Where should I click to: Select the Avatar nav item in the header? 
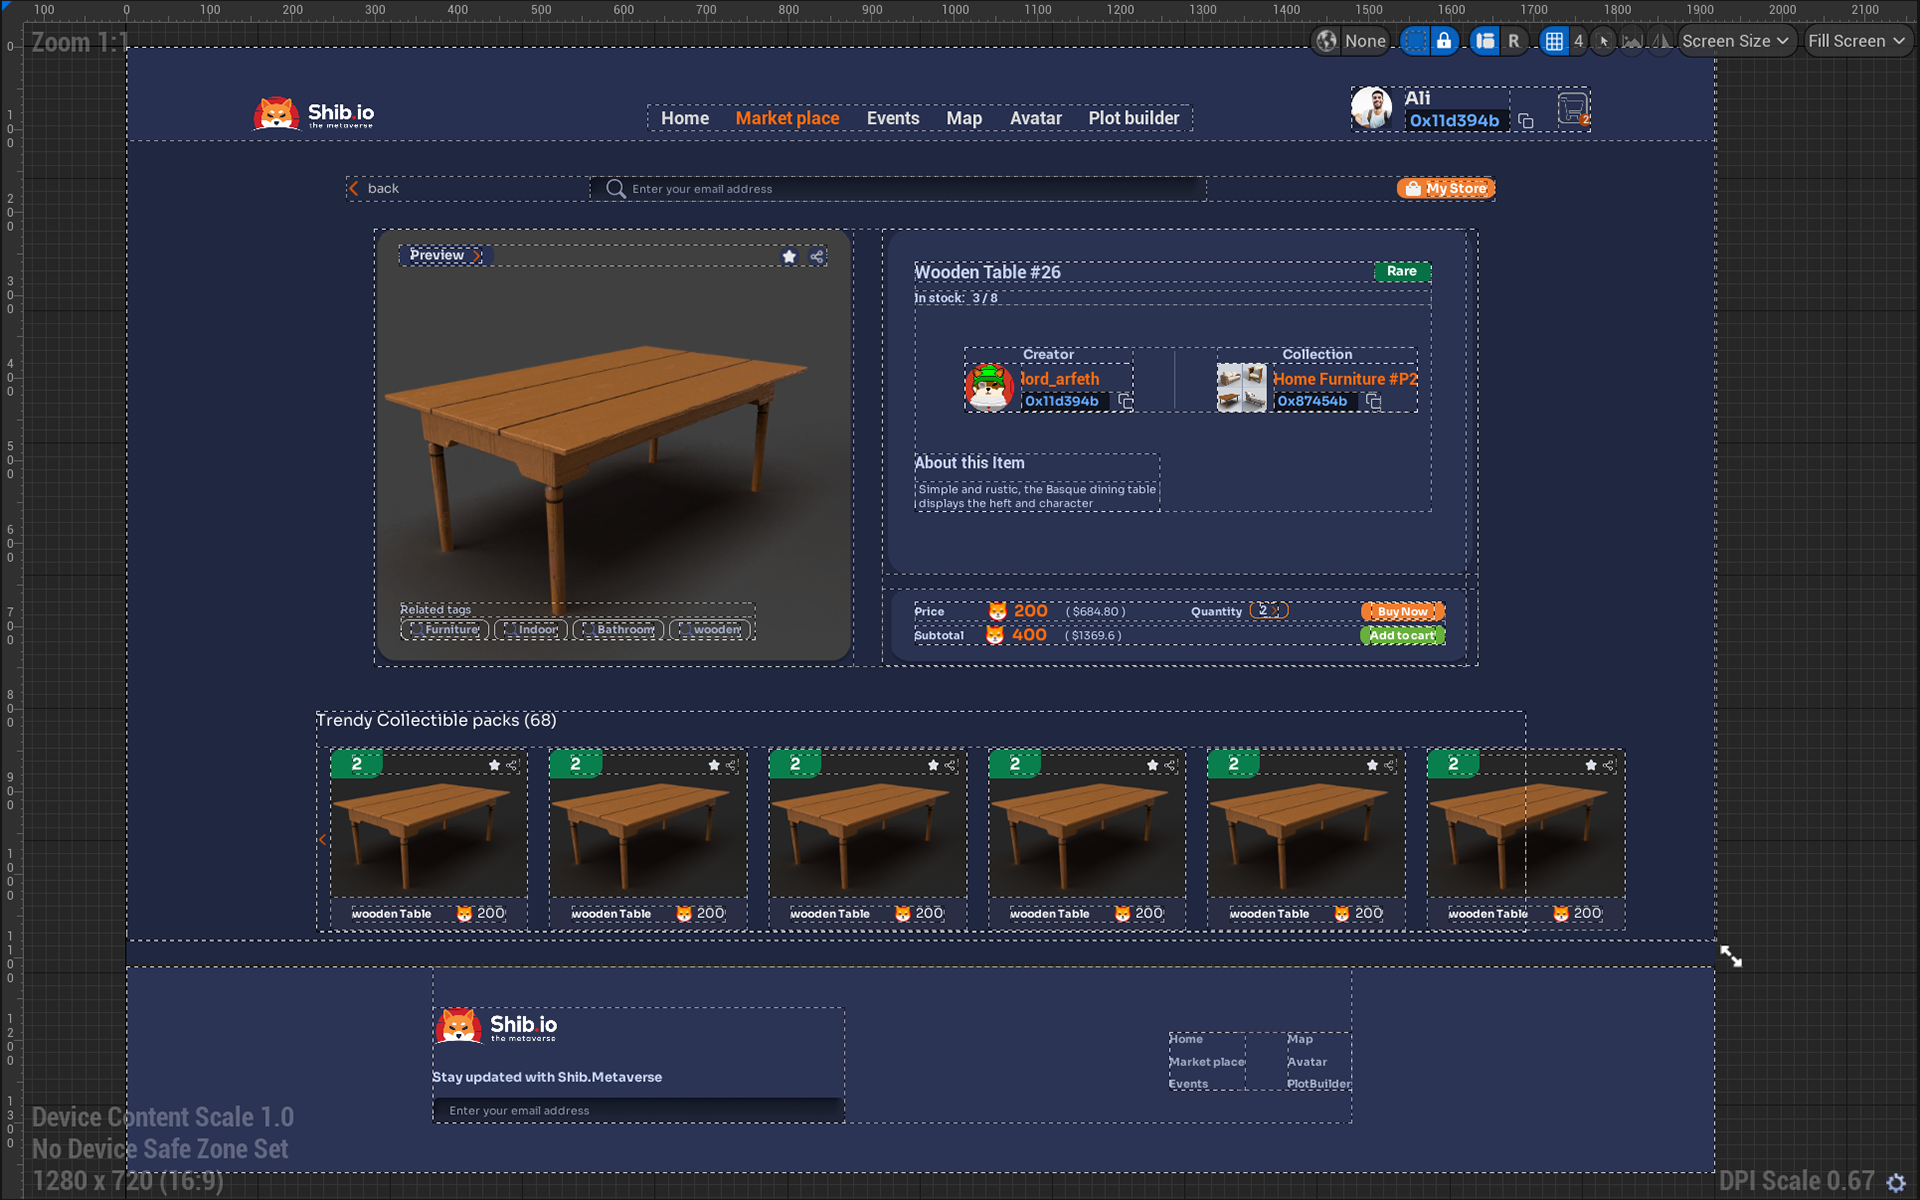1036,118
